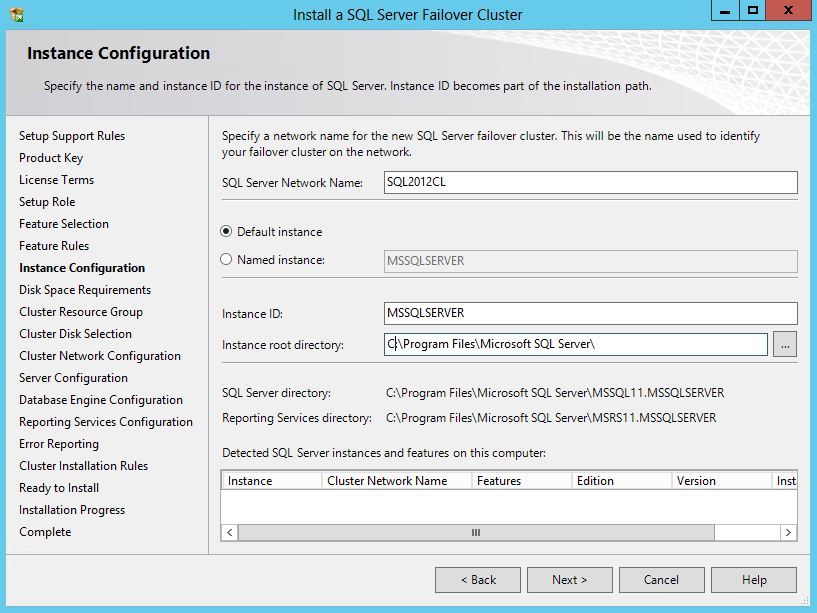This screenshot has width=817, height=613.
Task: Maximize the setup window
Action: click(x=753, y=10)
